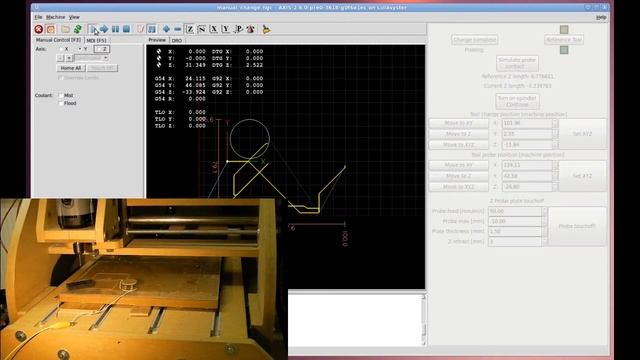Toggle block delete slash icon
Viewport: 640px width, 360px height.
coord(141,29)
